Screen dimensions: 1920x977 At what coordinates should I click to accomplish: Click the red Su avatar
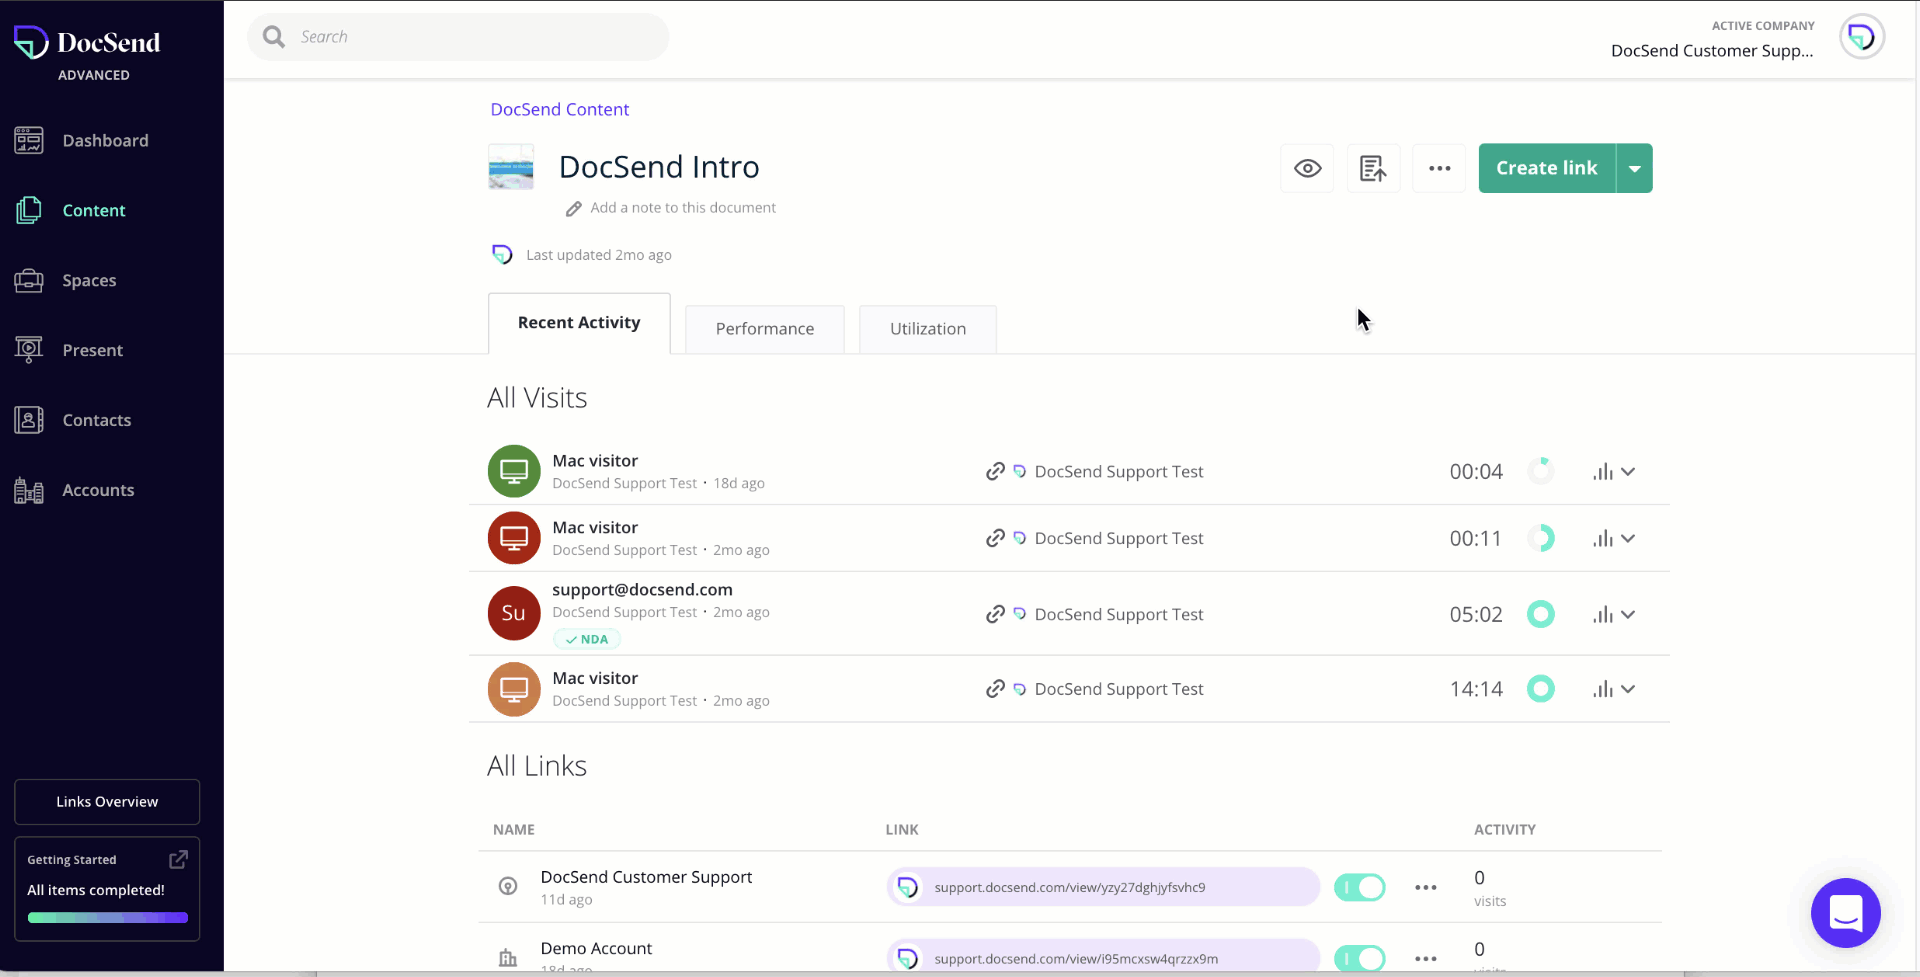click(514, 613)
